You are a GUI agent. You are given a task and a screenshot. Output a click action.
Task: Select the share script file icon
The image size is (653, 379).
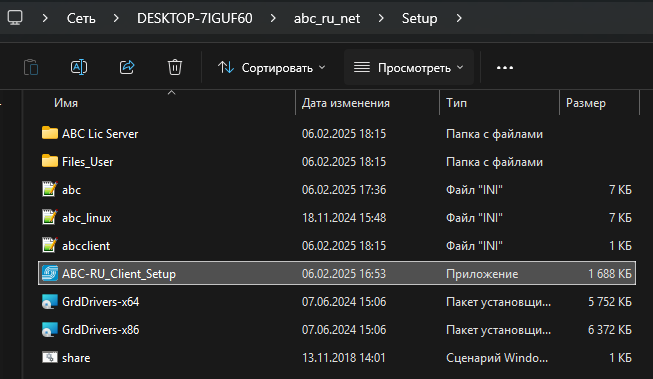[50, 357]
